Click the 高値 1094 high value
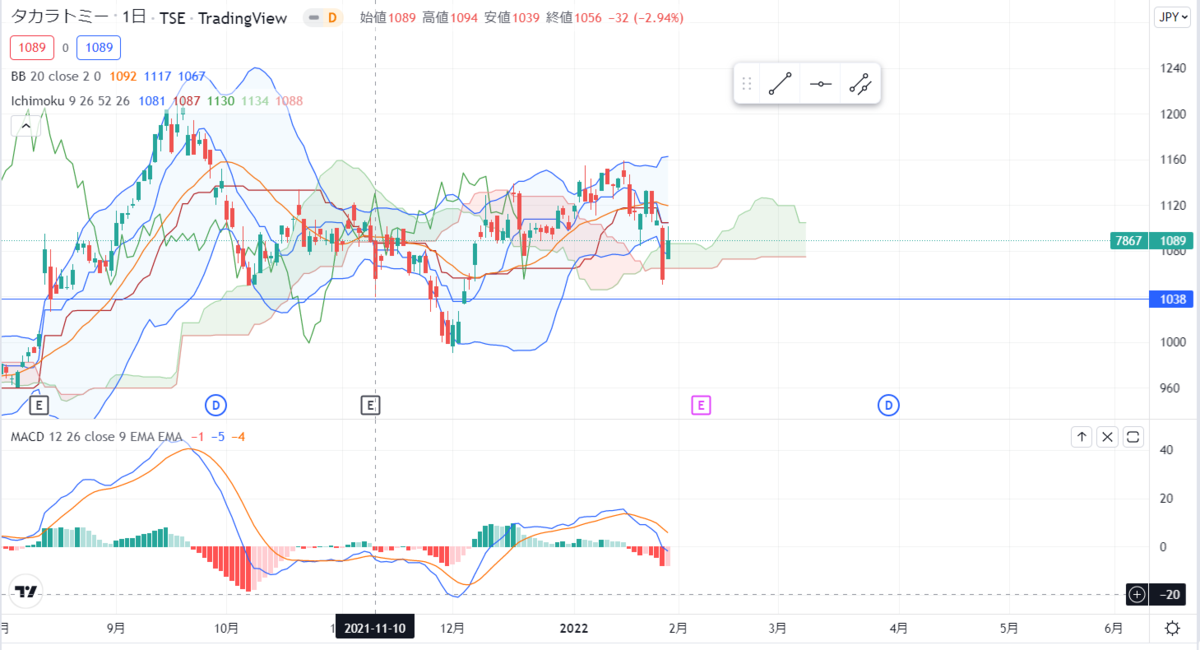The image size is (1200, 650). [449, 18]
